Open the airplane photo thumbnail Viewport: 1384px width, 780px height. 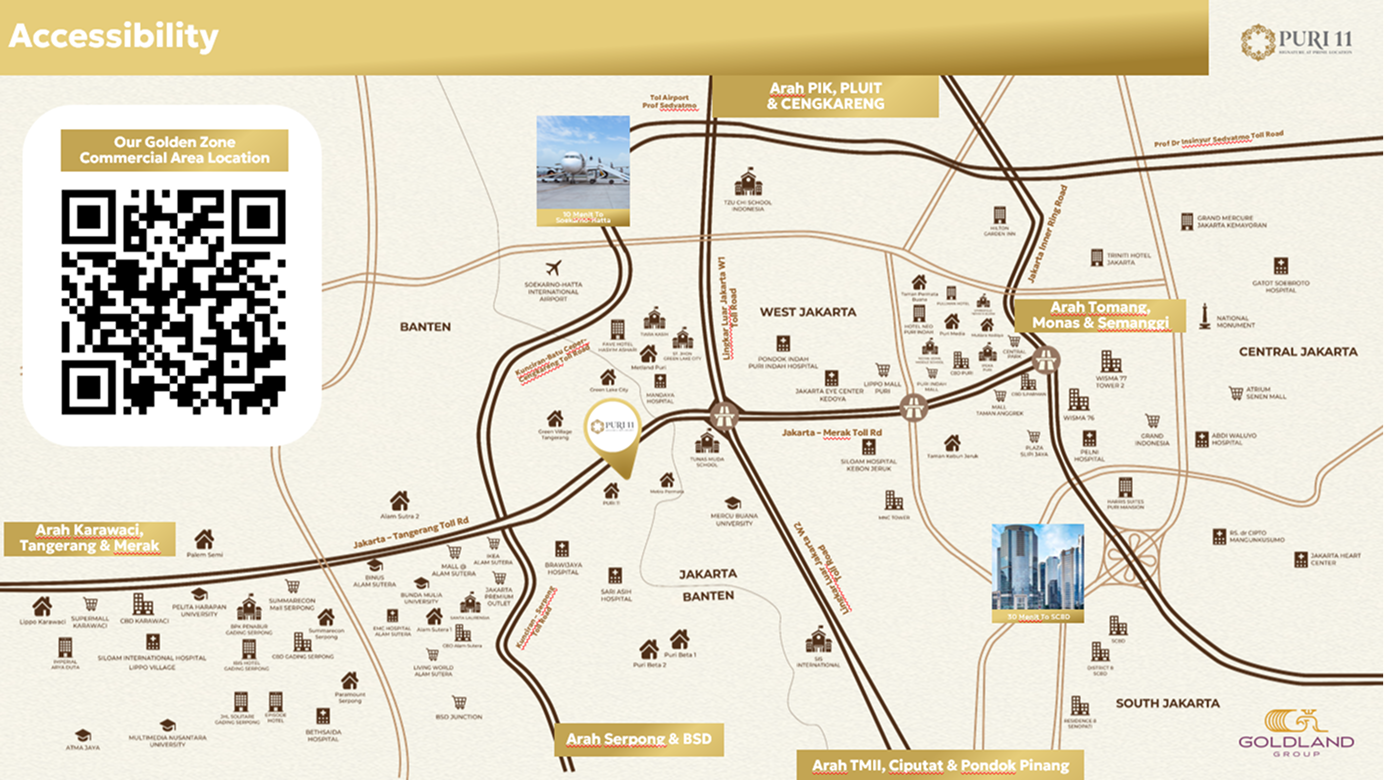(583, 170)
